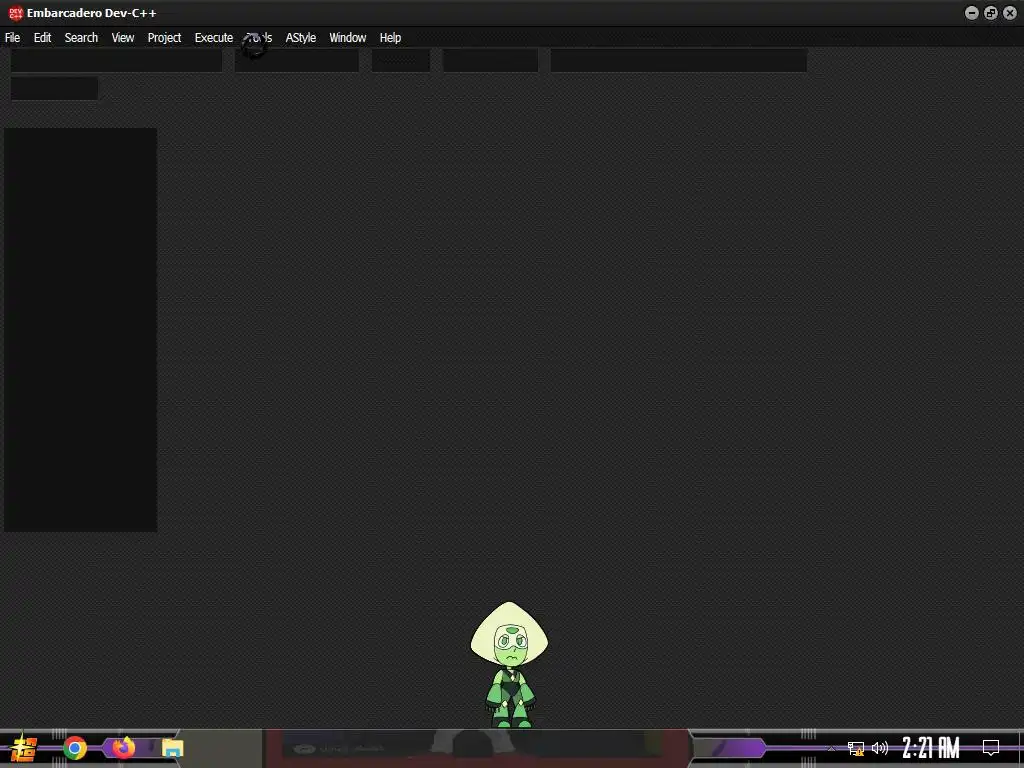This screenshot has width=1024, height=768.
Task: Close the Embarcadero Dev-C++ window
Action: [1010, 13]
